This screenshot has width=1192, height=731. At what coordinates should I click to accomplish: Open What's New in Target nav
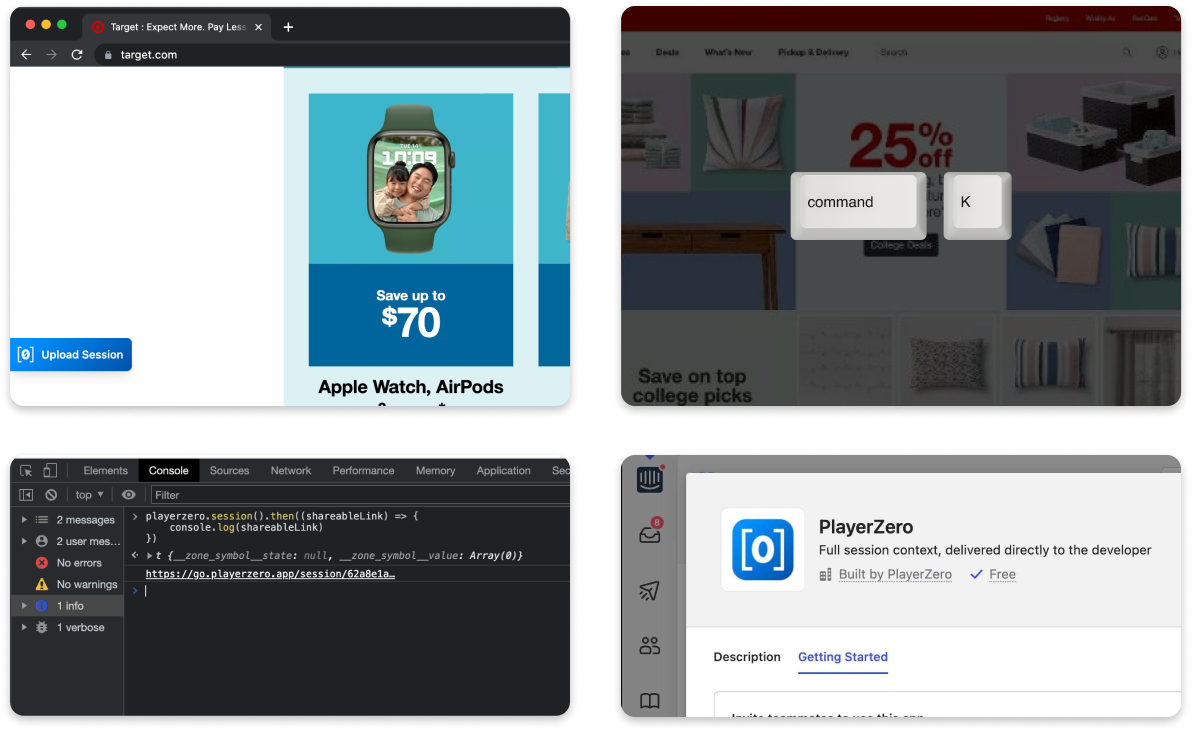pos(728,52)
